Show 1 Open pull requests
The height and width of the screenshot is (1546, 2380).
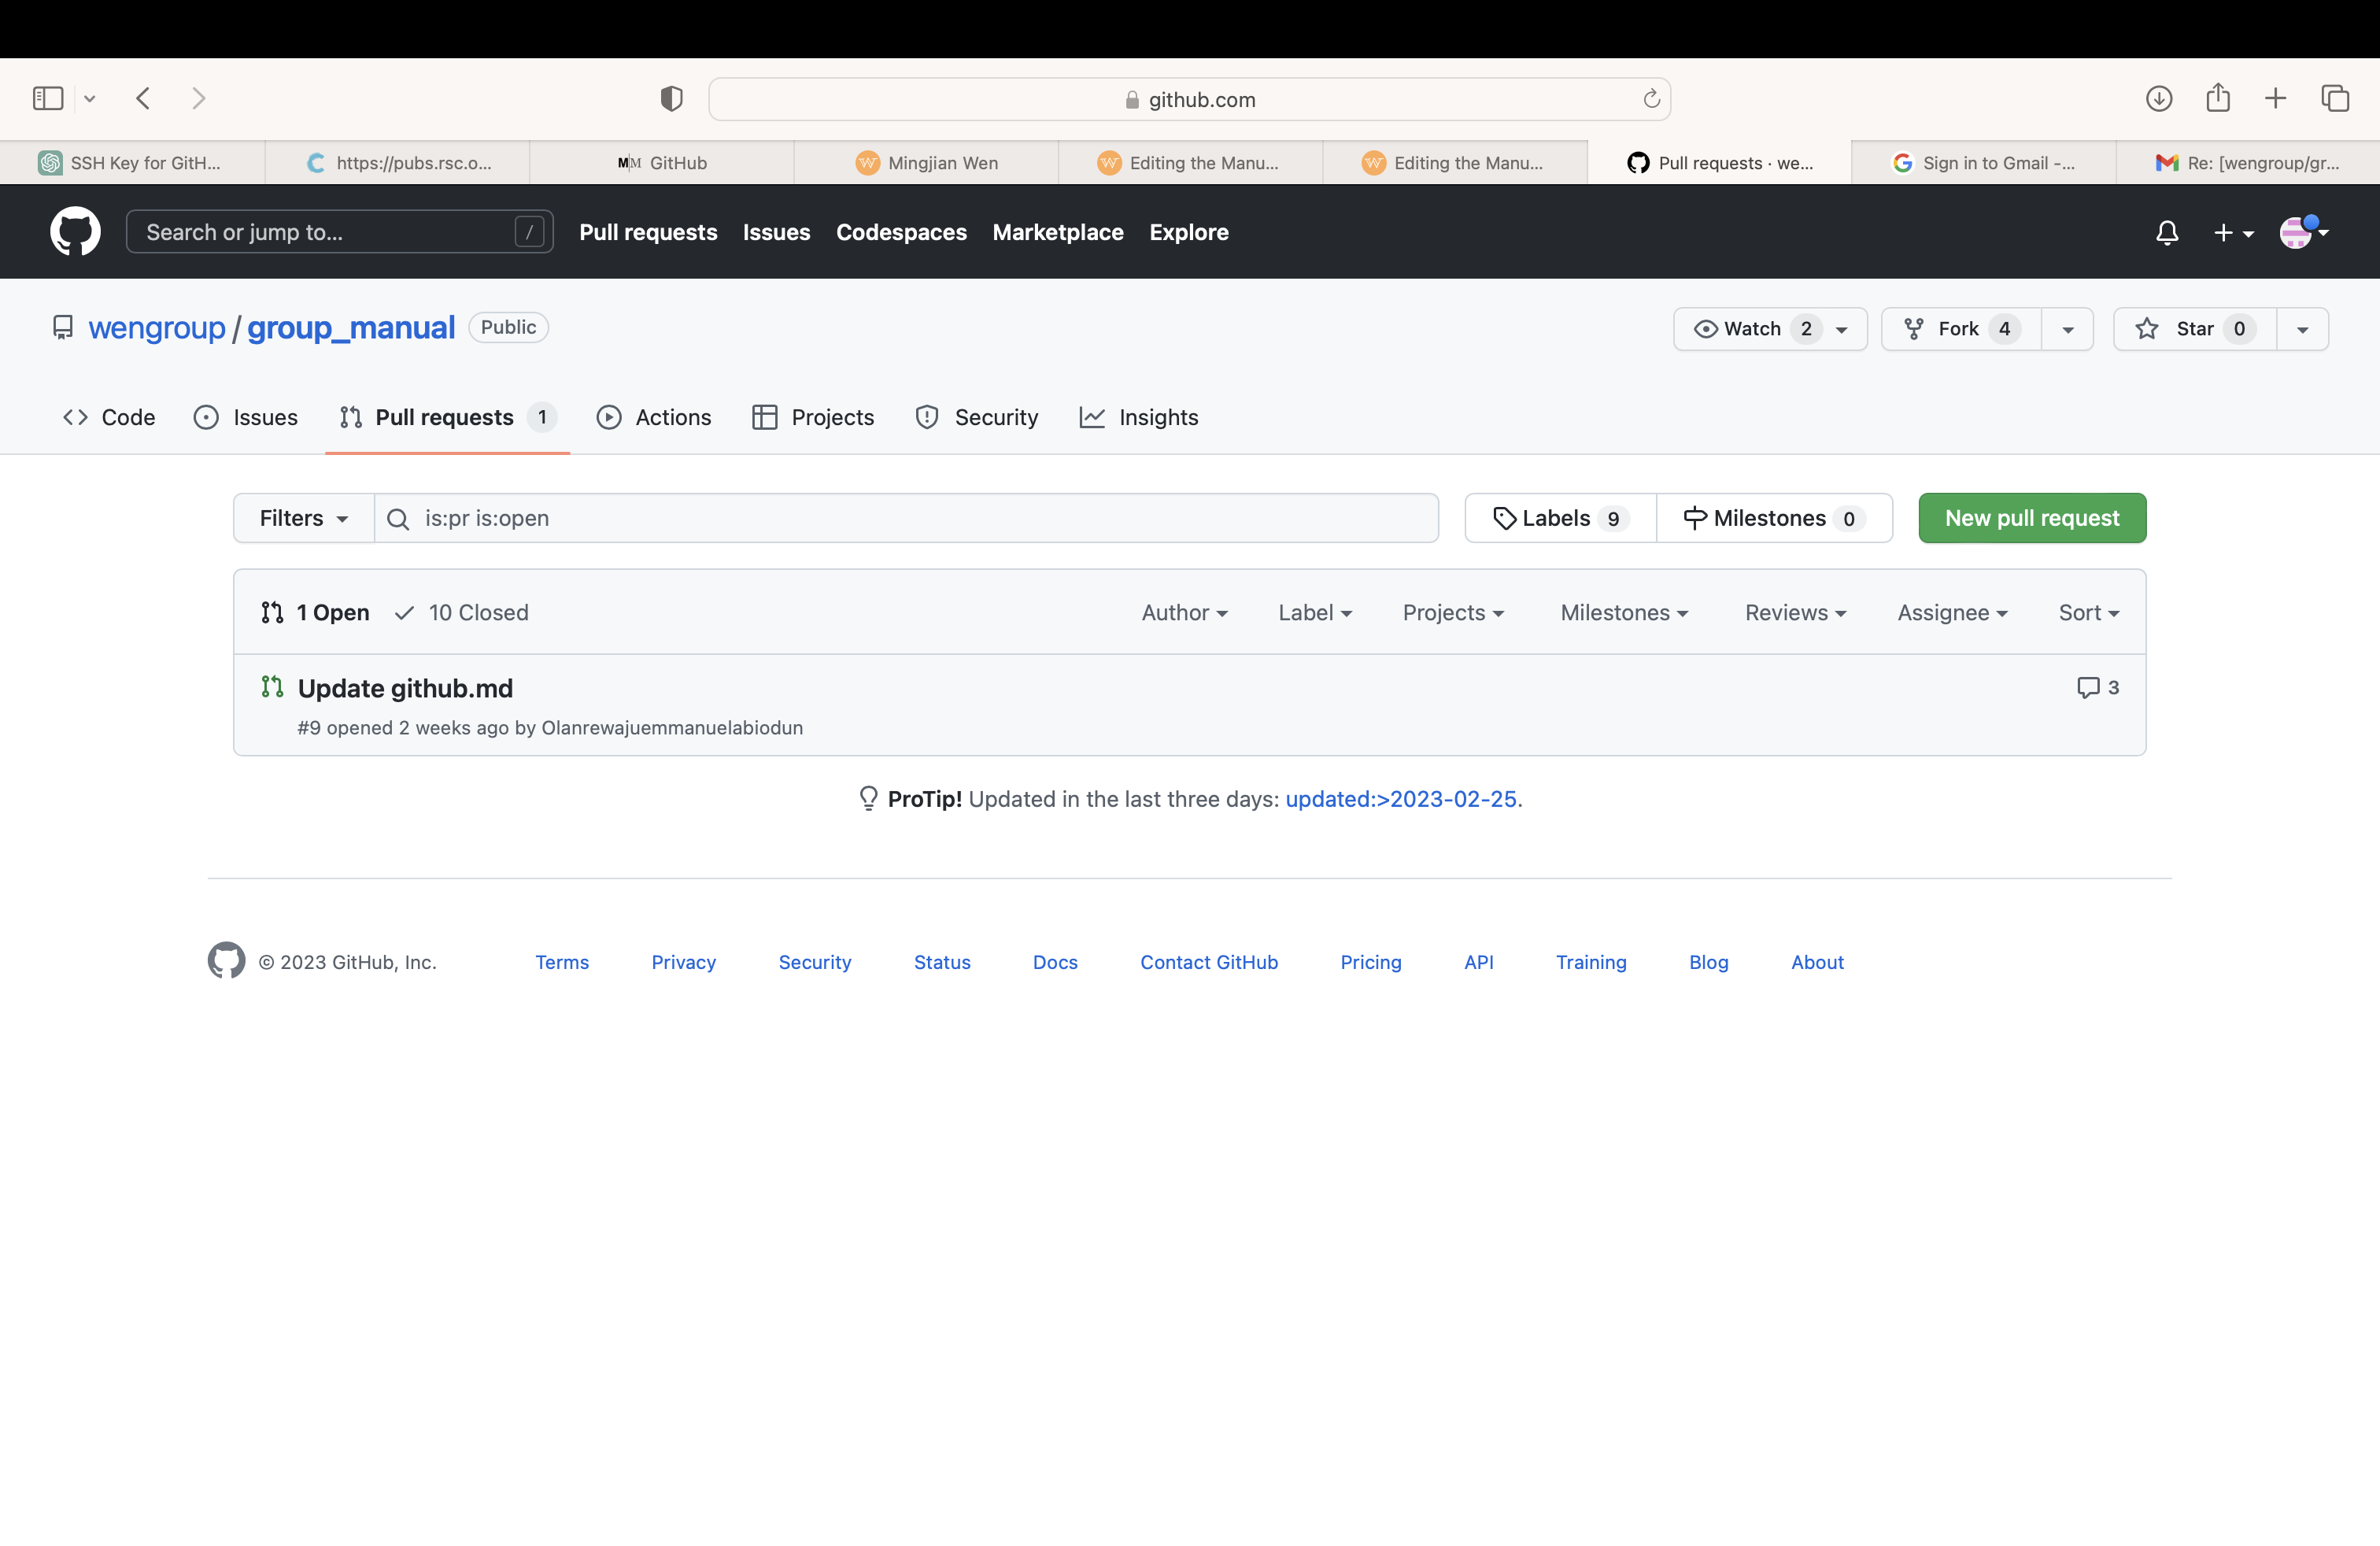click(315, 612)
